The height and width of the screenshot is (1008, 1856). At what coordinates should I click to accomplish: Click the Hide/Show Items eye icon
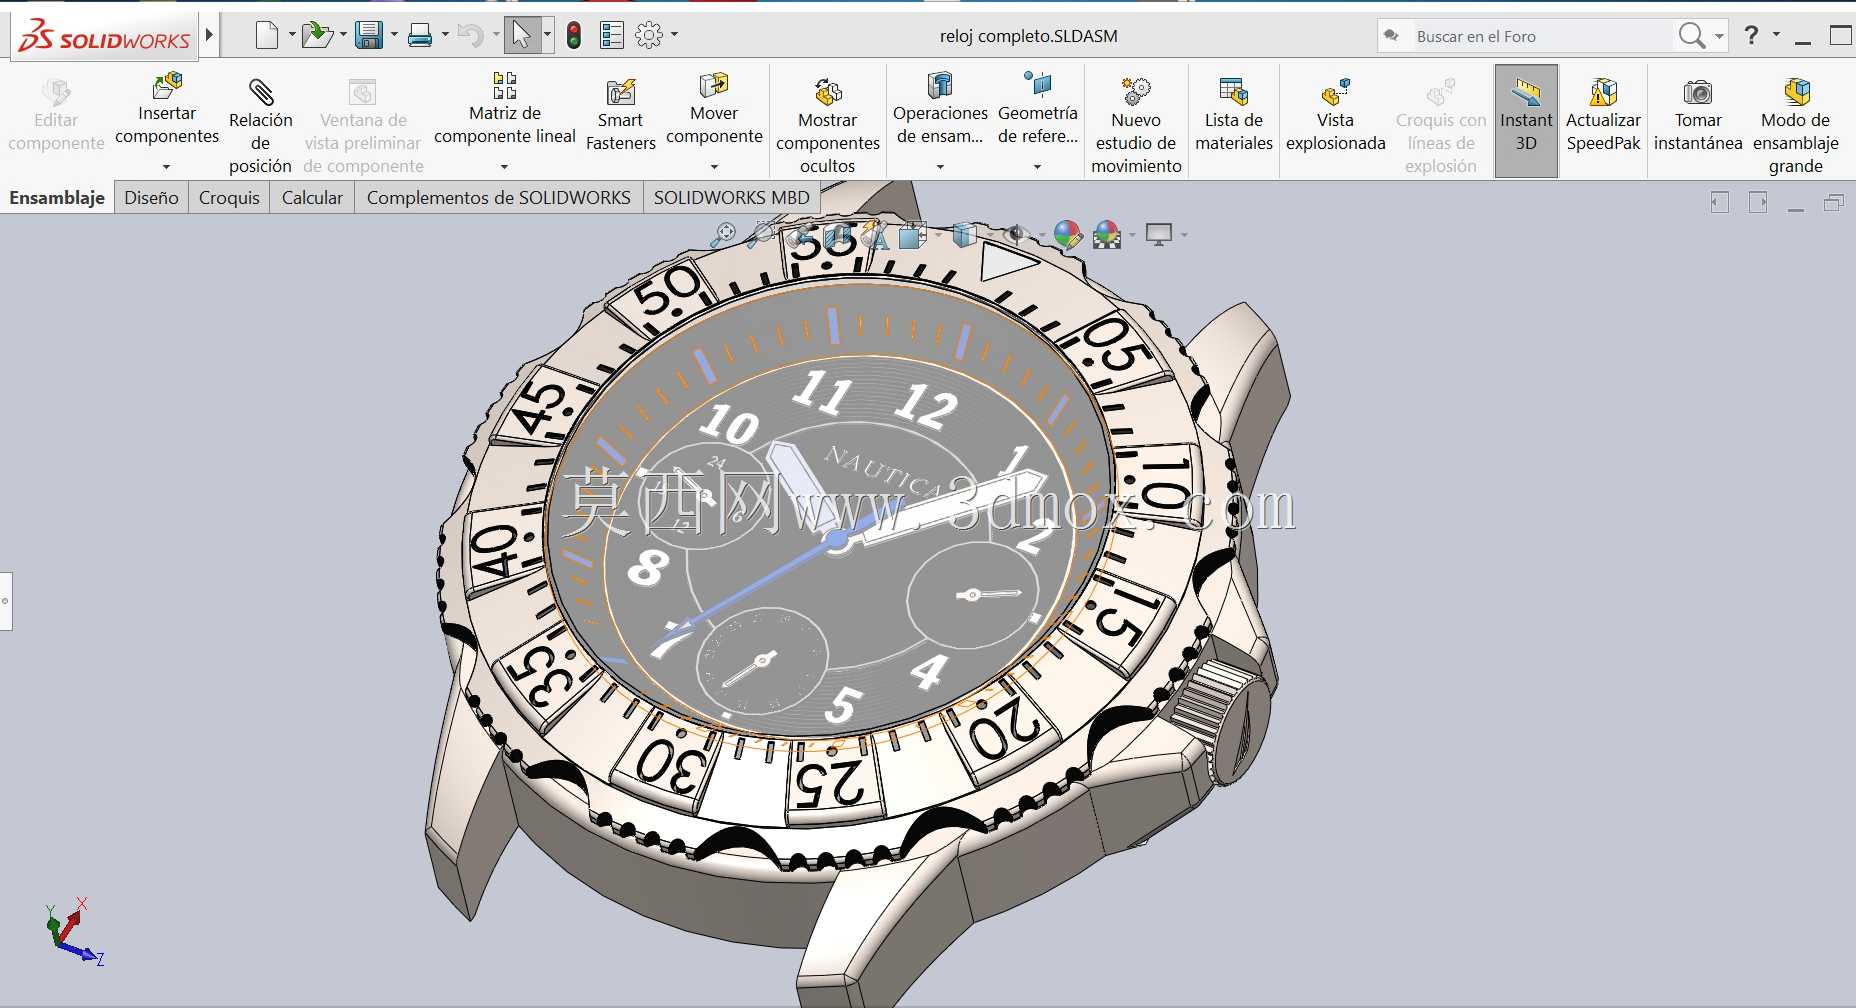pos(1016,236)
